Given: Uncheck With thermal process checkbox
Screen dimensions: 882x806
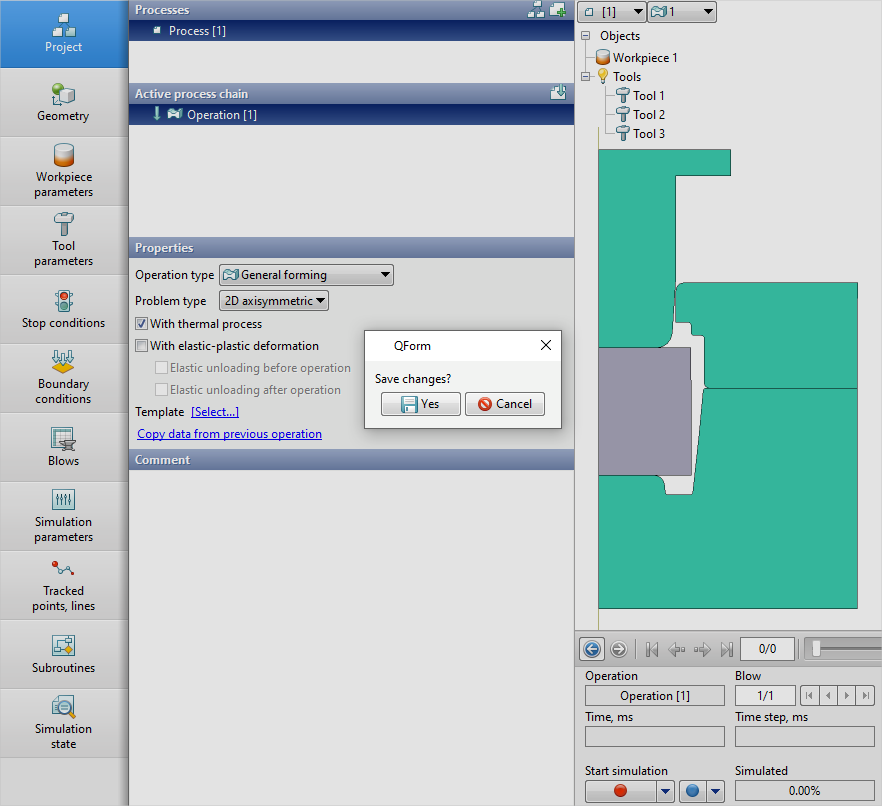Looking at the screenshot, I should (142, 324).
